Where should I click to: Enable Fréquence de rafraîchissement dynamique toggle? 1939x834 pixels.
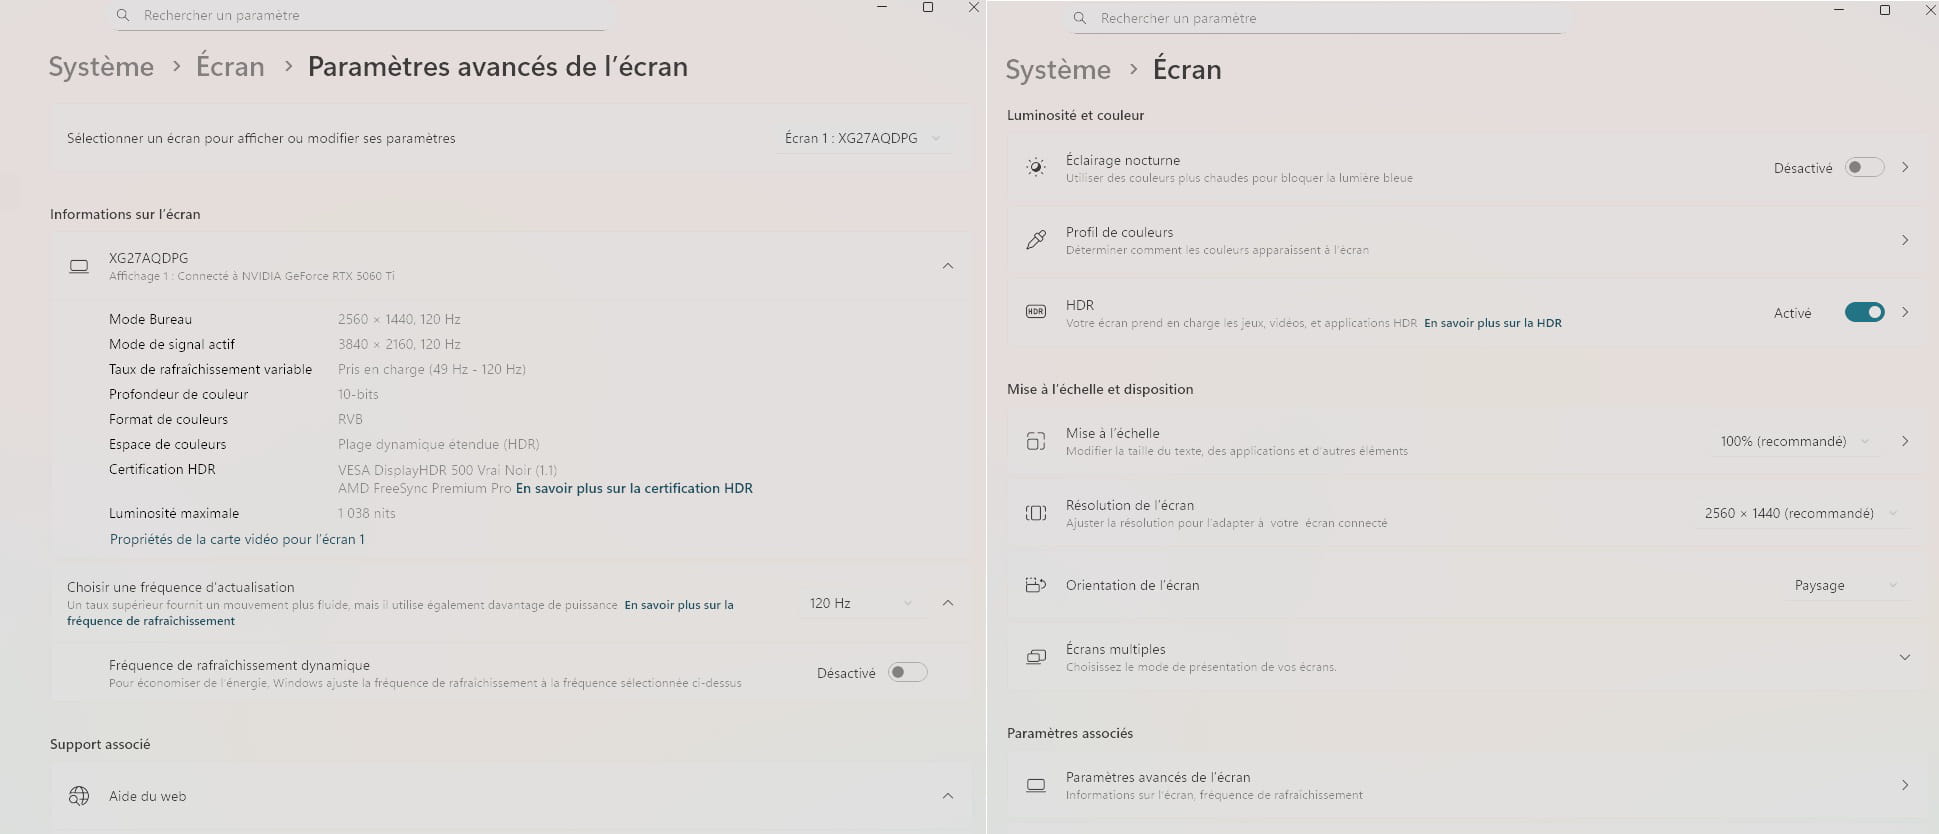(907, 673)
